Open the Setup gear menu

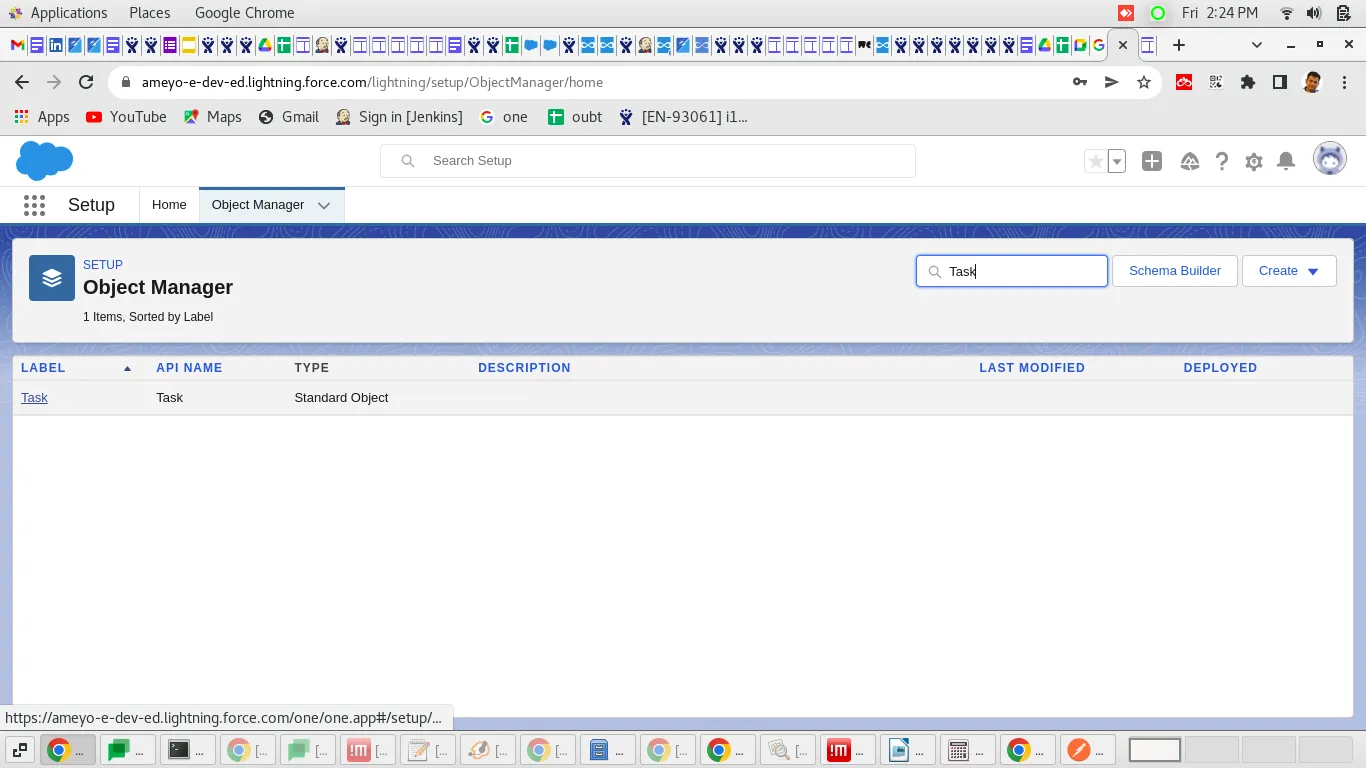[1254, 161]
